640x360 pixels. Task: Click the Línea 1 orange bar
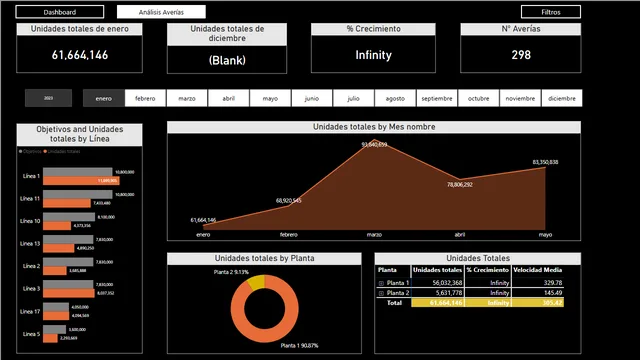pos(81,180)
